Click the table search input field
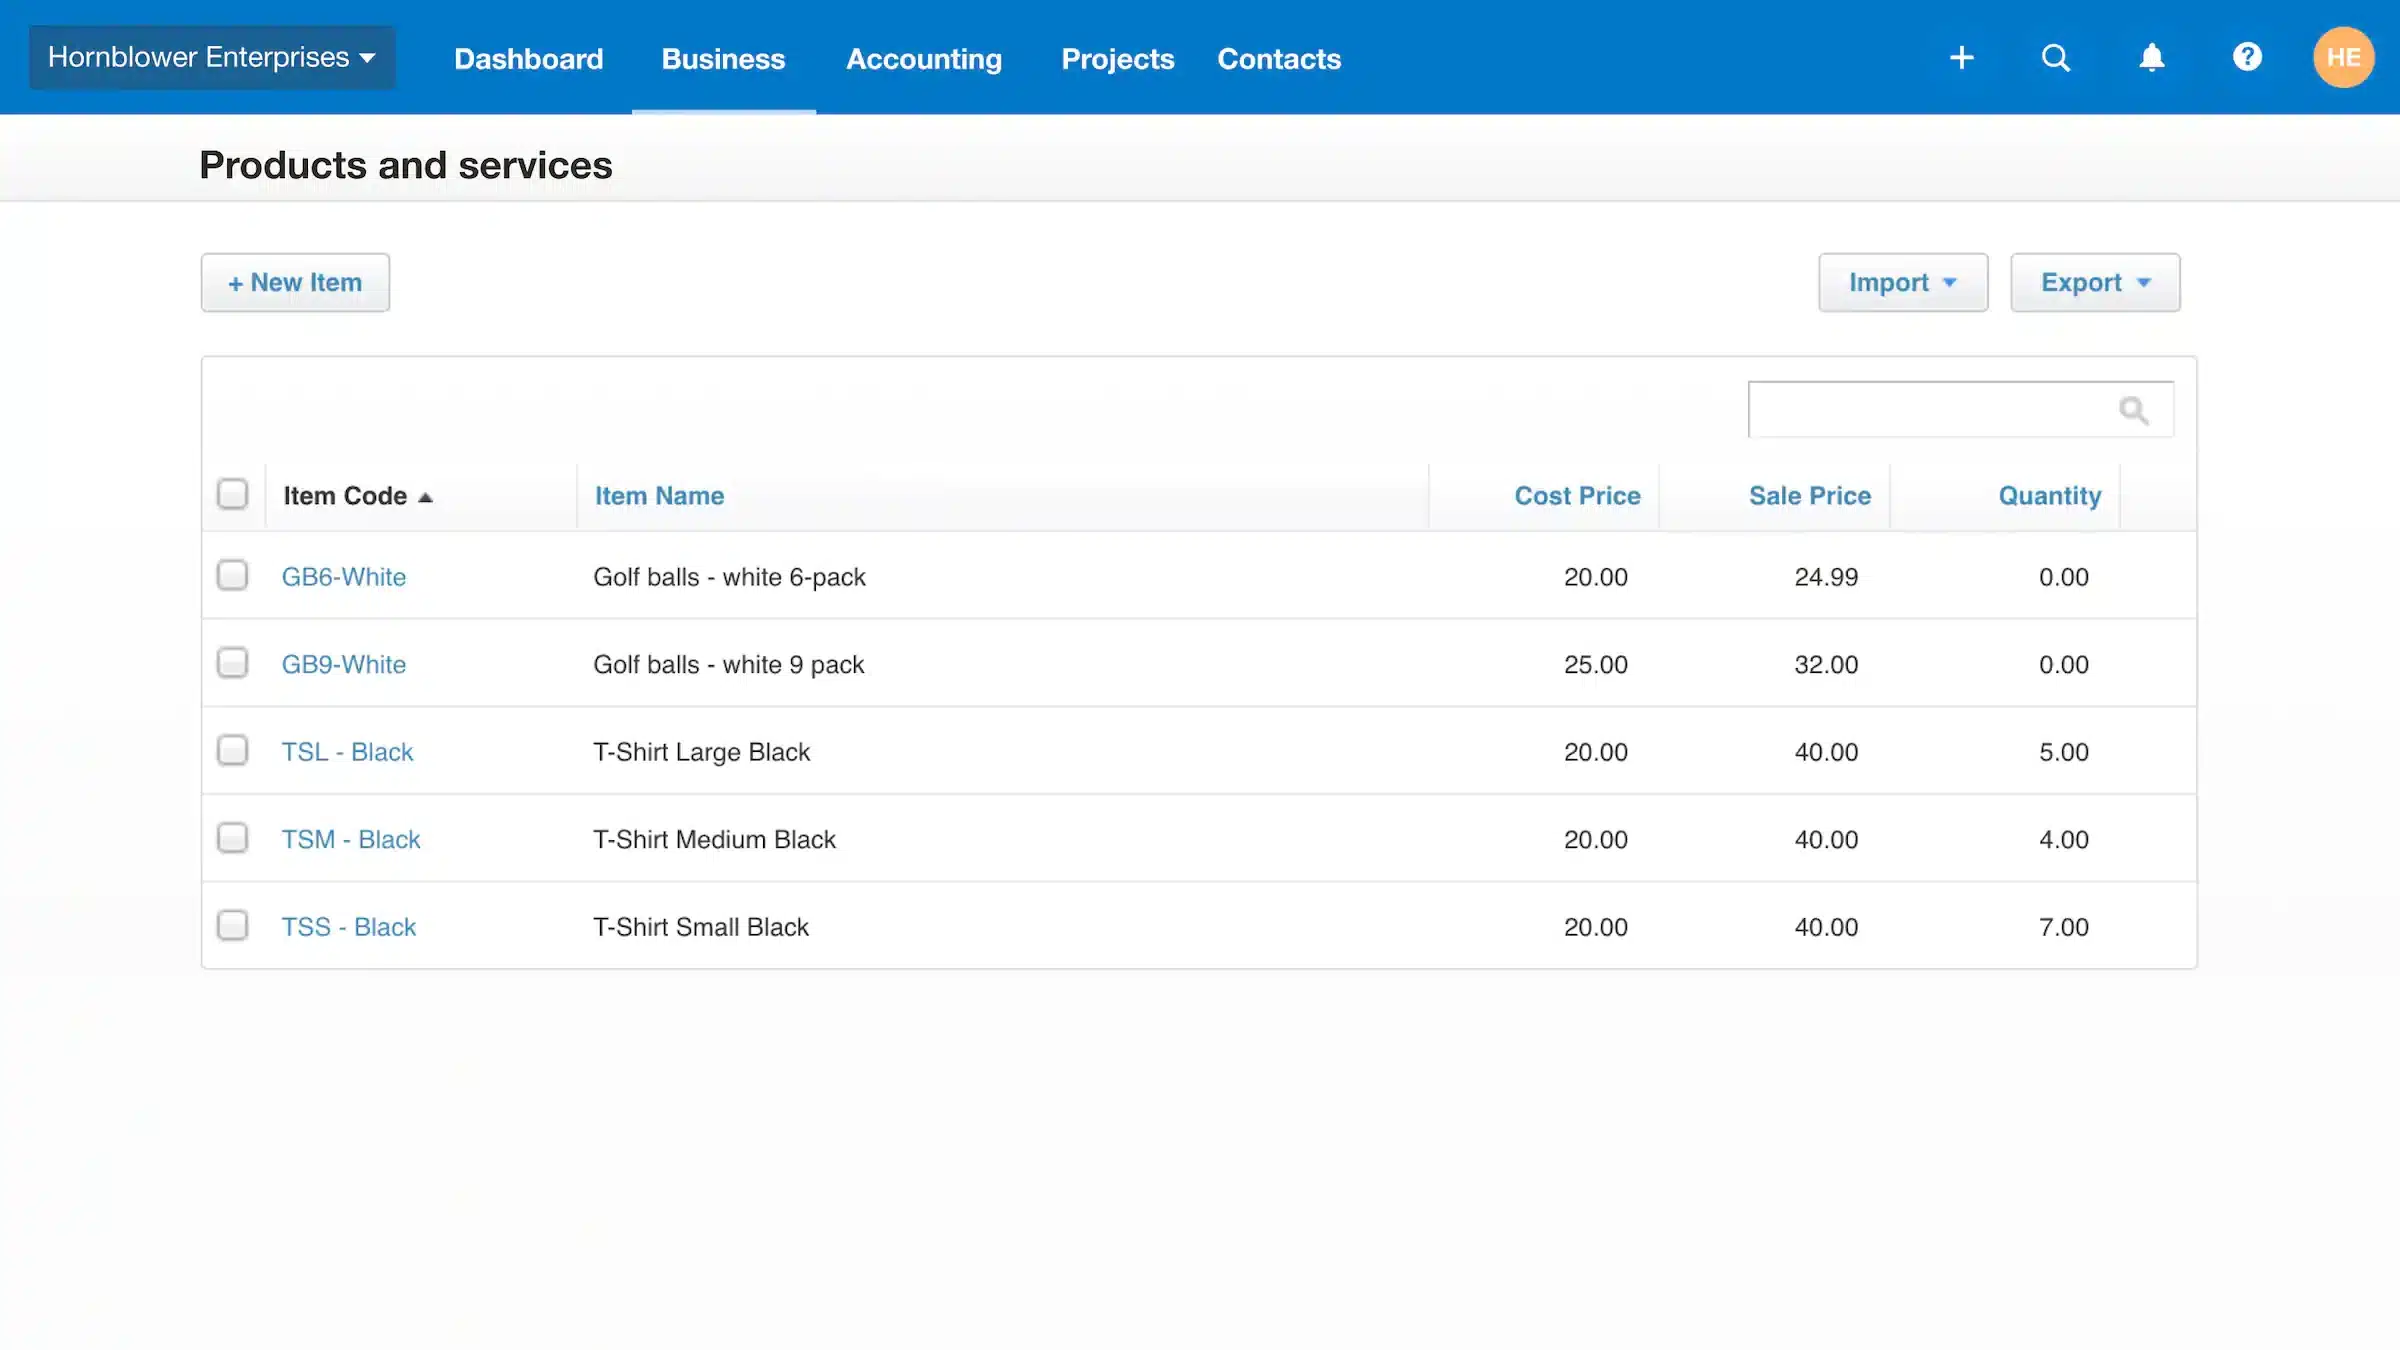2400x1350 pixels. (x=1930, y=409)
